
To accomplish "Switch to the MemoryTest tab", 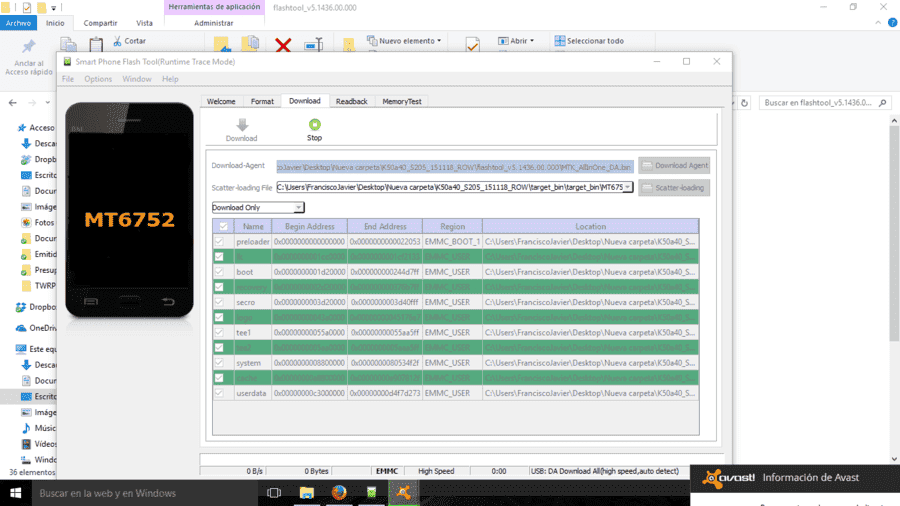I will click(x=402, y=102).
